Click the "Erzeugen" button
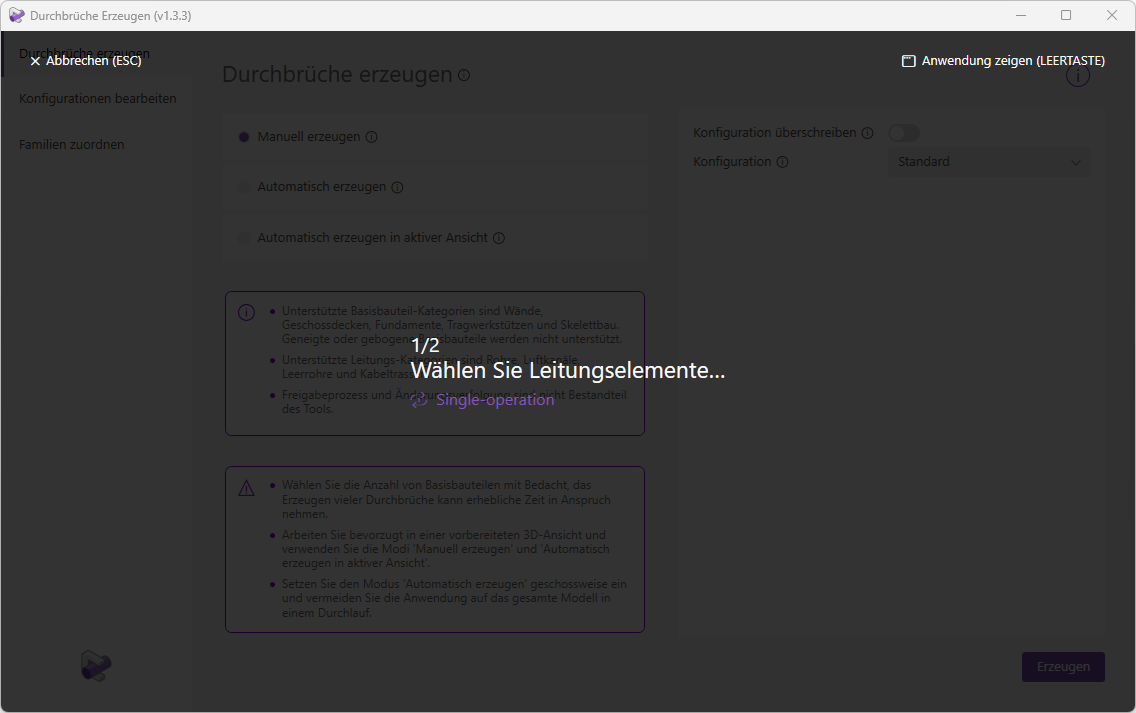1136x713 pixels. click(1063, 666)
